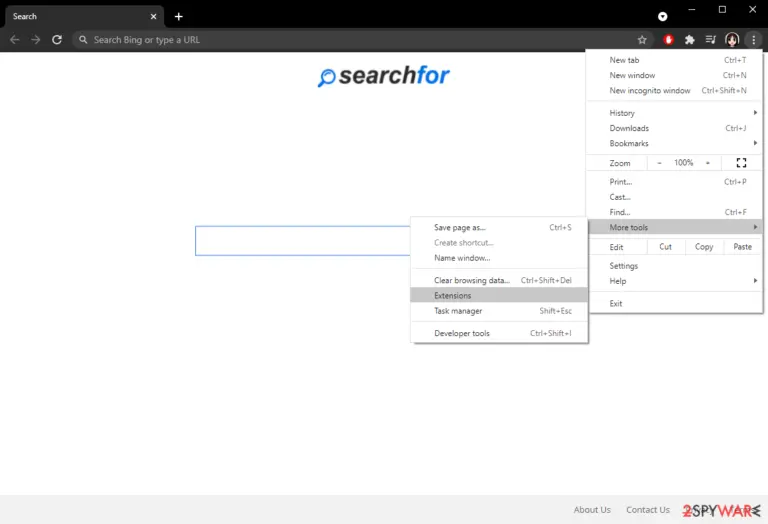Click the searchfor page search box

[x=303, y=241]
